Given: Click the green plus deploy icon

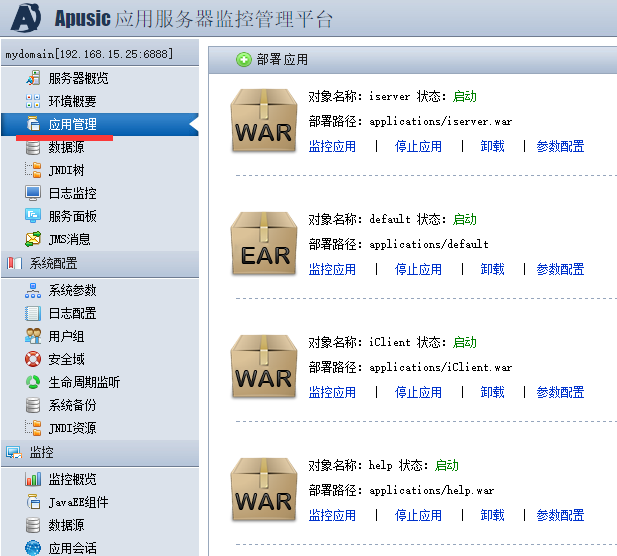Looking at the screenshot, I should (x=244, y=60).
